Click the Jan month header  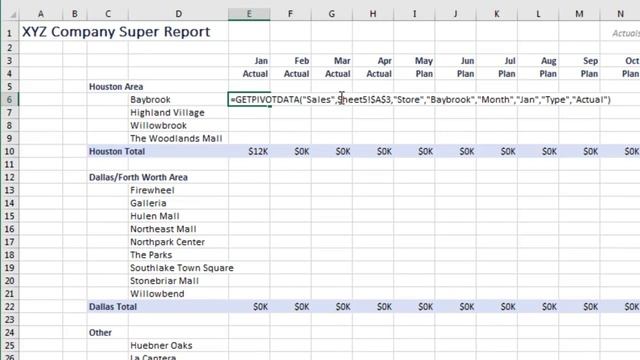click(261, 61)
